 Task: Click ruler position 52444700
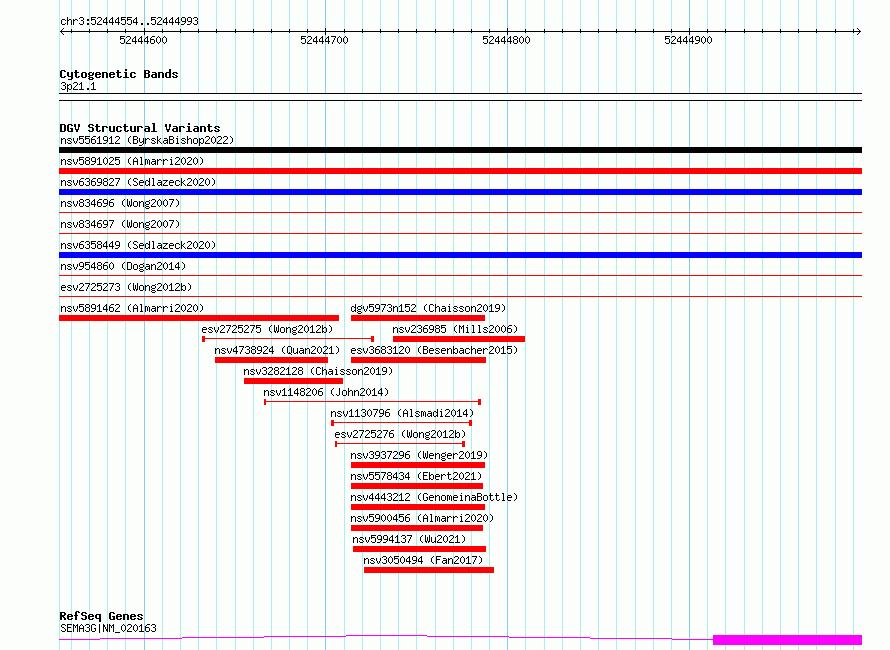pos(324,40)
